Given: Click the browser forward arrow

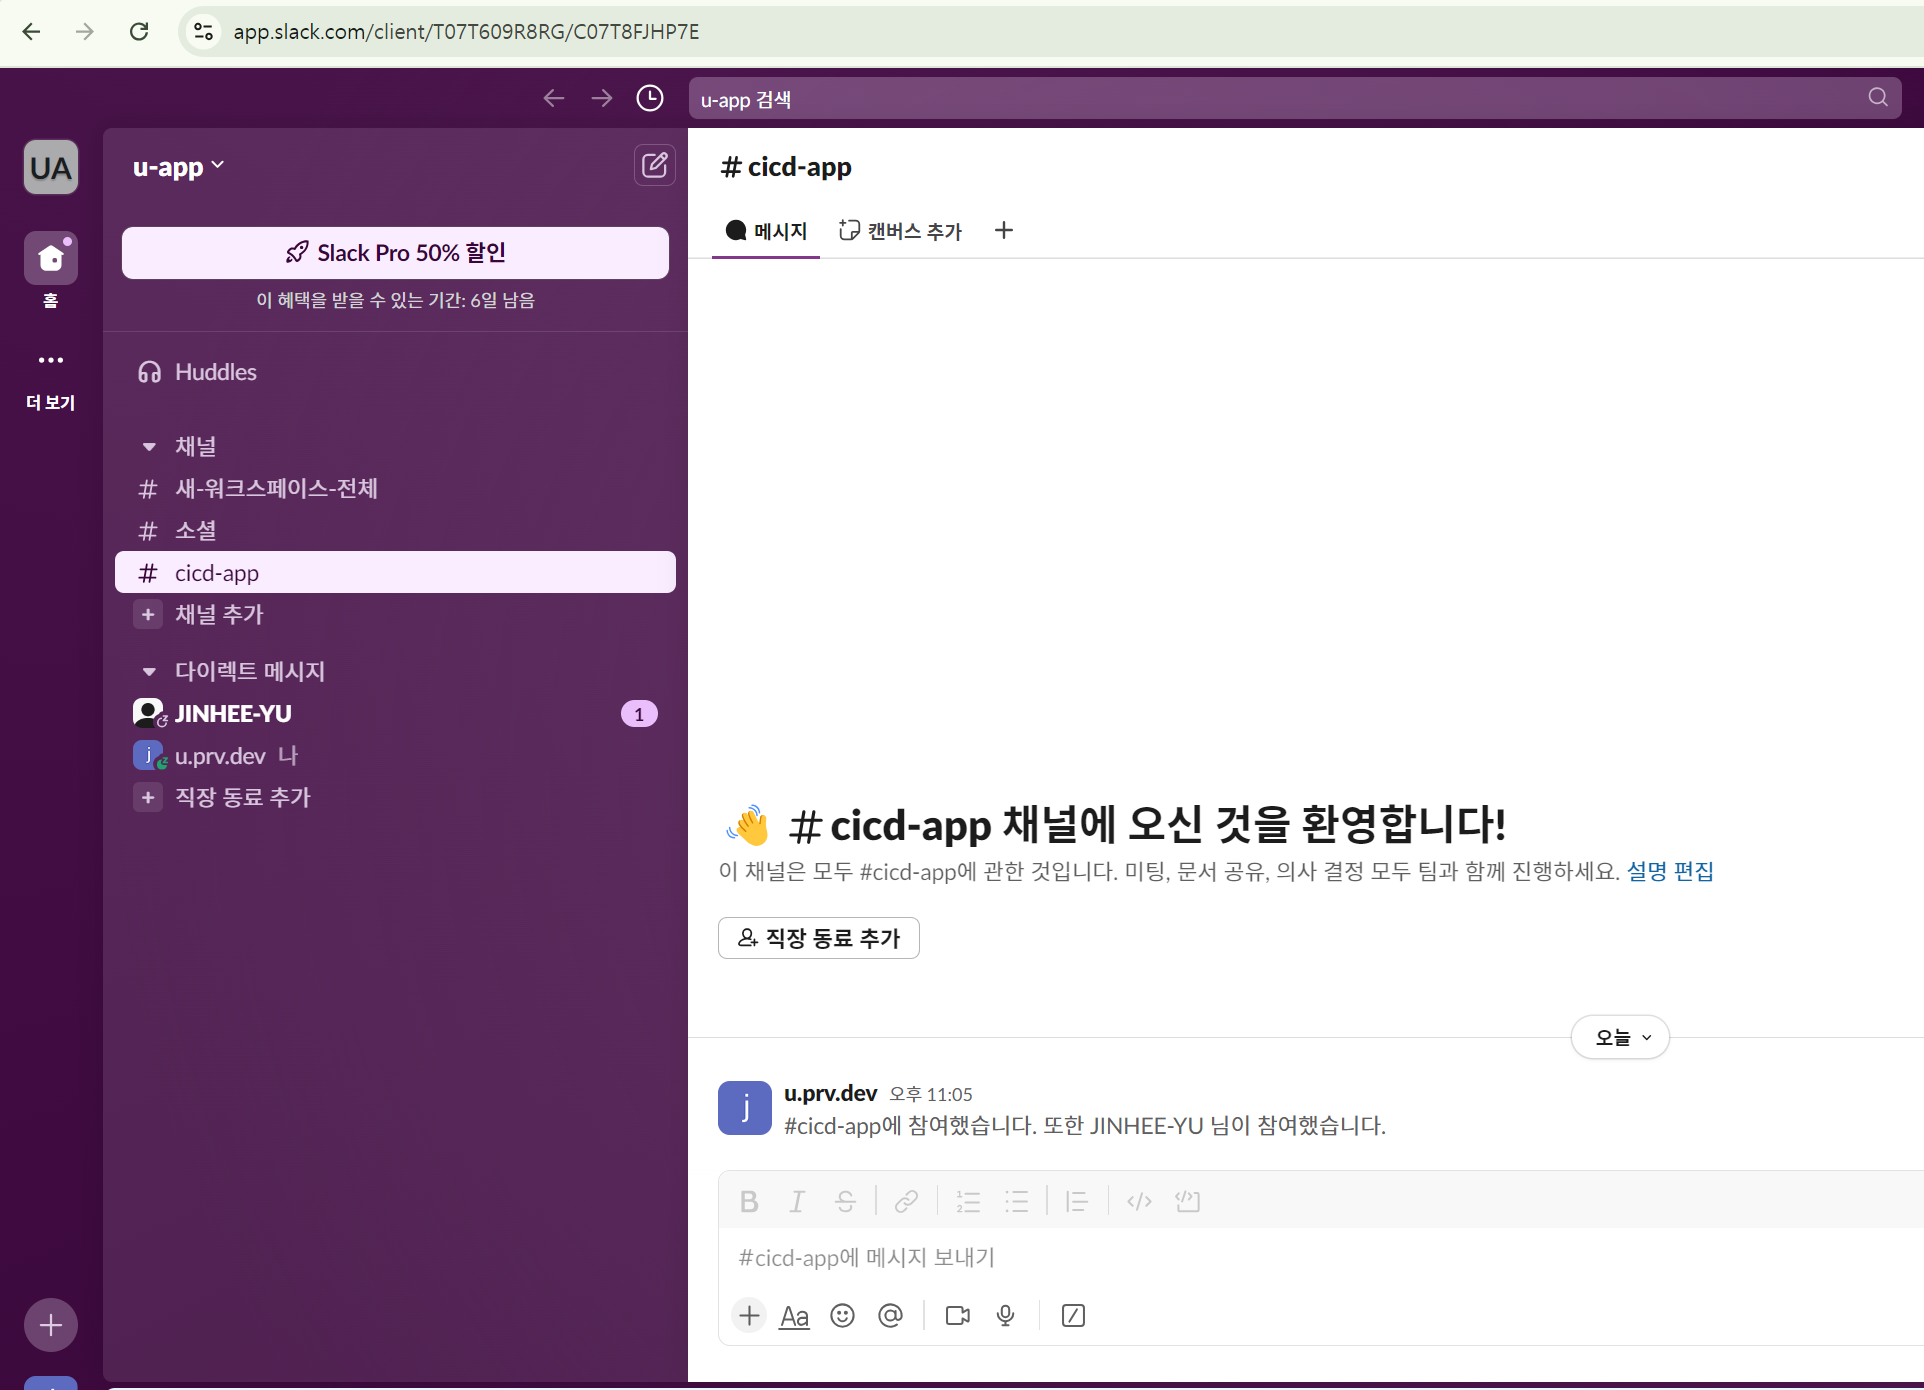Looking at the screenshot, I should pos(85,32).
